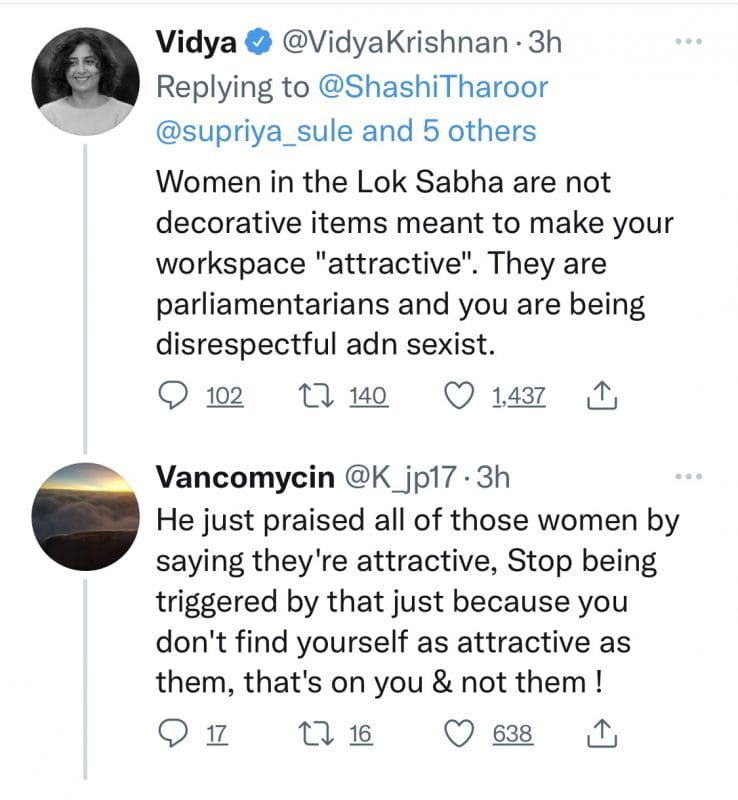Open Vancomycin's display name profile link
Screen dimensions: 738x800
[x=246, y=478]
